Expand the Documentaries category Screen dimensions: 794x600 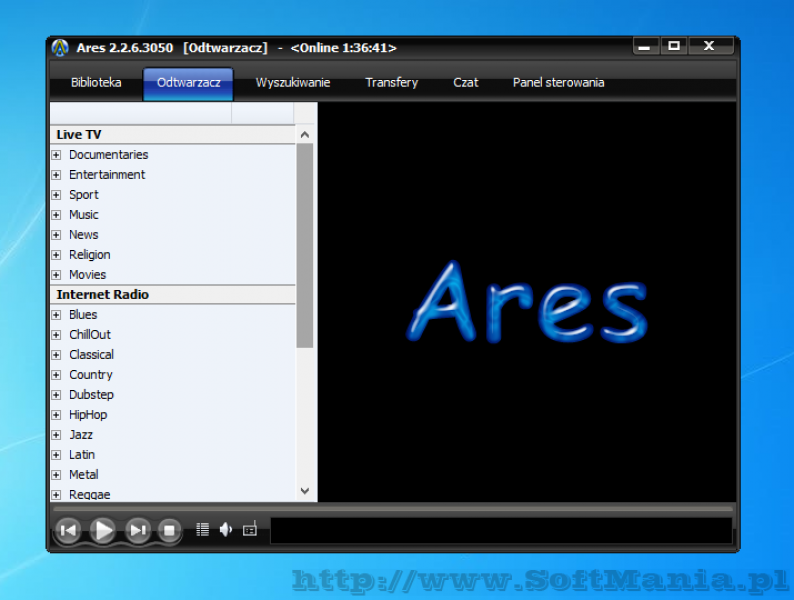[x=56, y=155]
